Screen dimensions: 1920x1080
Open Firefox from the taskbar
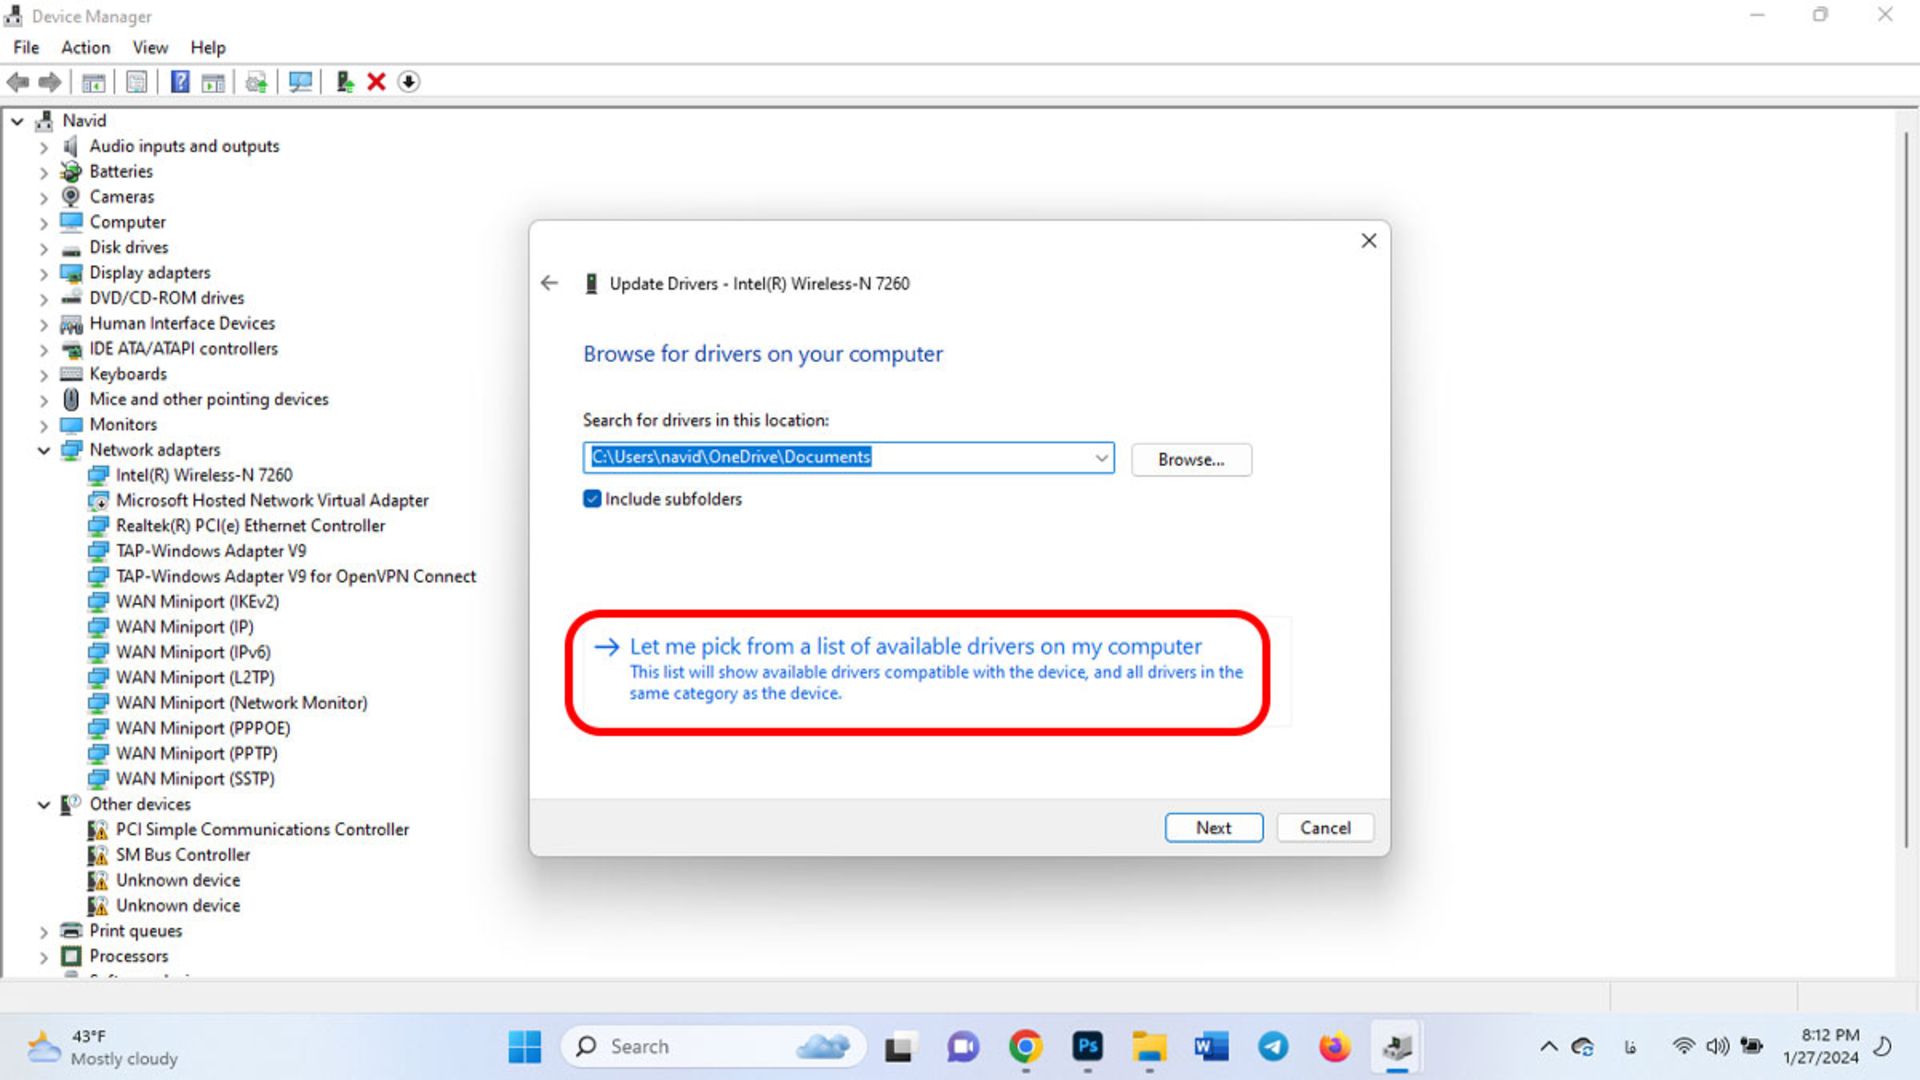[1335, 1047]
